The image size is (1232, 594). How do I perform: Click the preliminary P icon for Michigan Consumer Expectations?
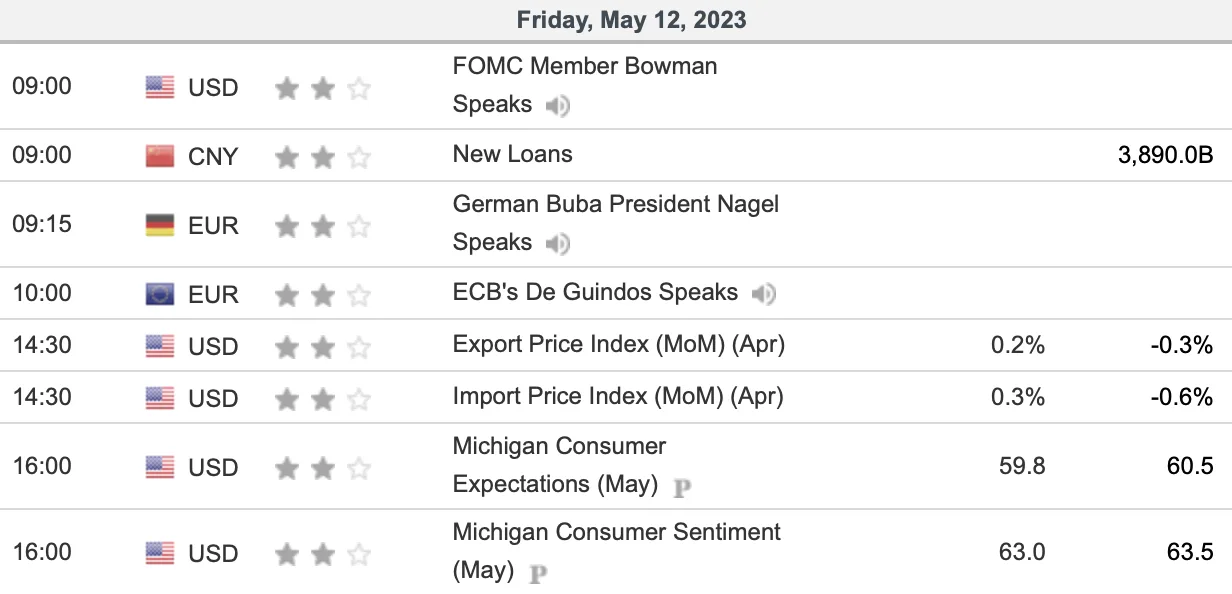click(683, 488)
